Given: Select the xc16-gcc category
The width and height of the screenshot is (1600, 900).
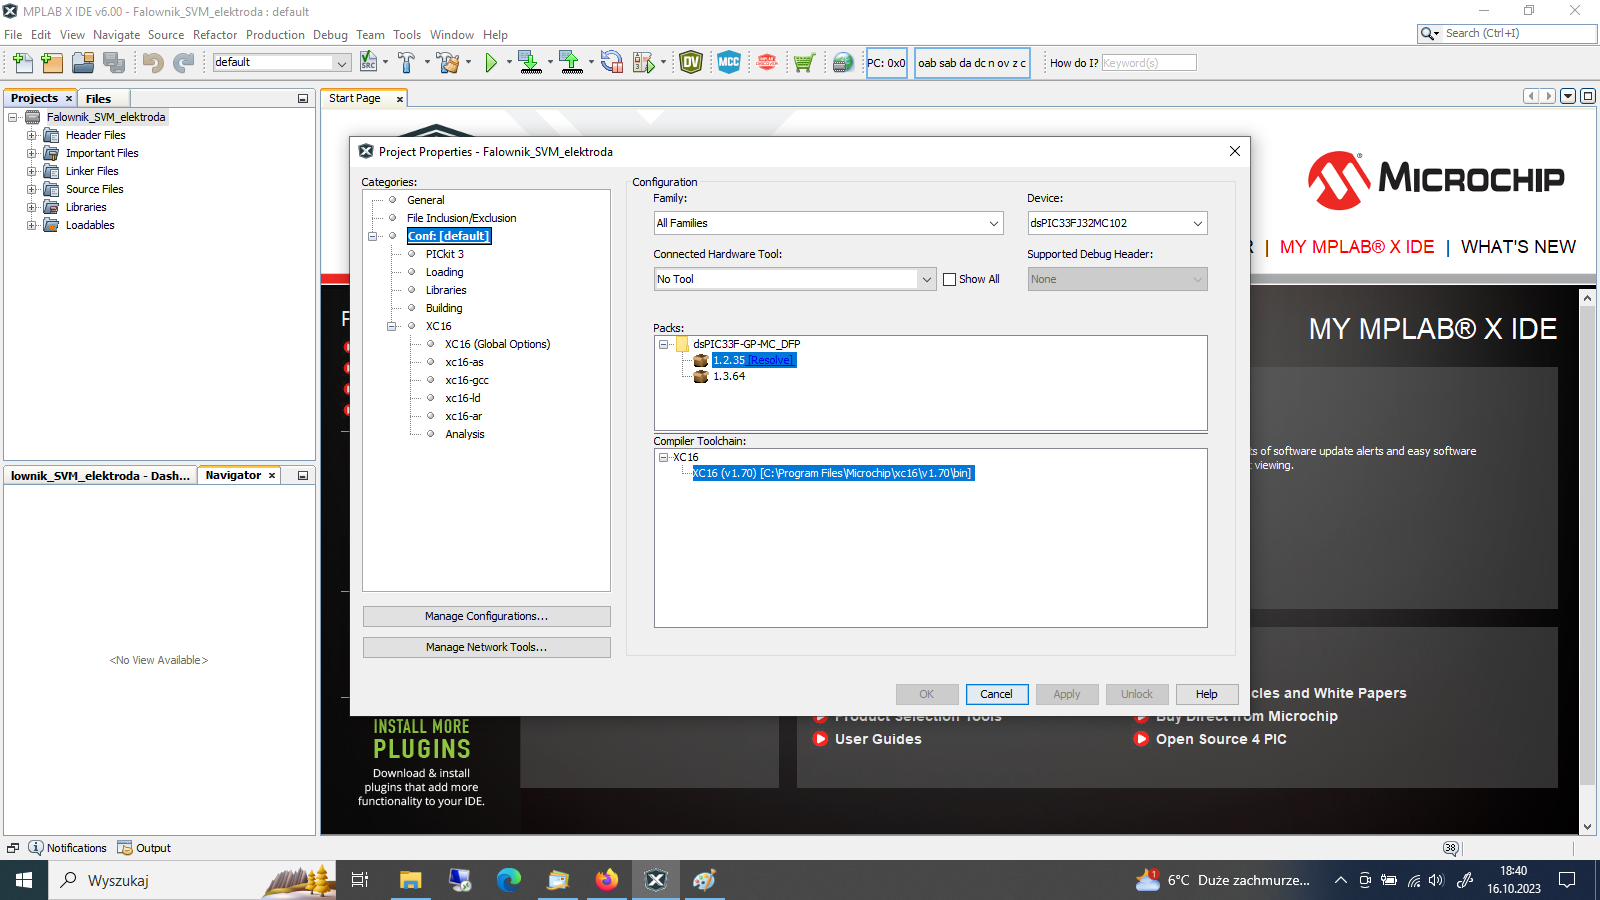Looking at the screenshot, I should click(467, 380).
